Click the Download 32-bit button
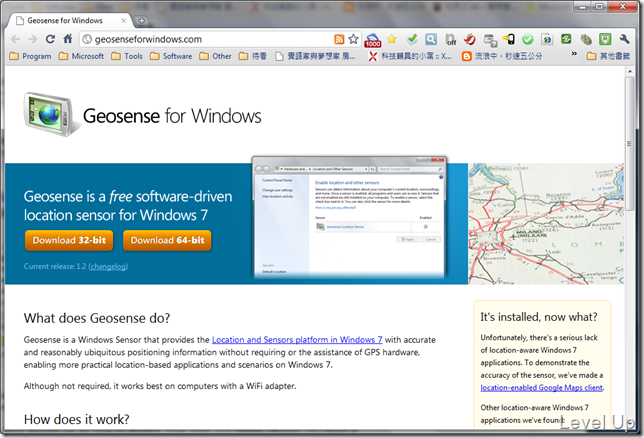The width and height of the screenshot is (644, 438). pyautogui.click(x=69, y=240)
